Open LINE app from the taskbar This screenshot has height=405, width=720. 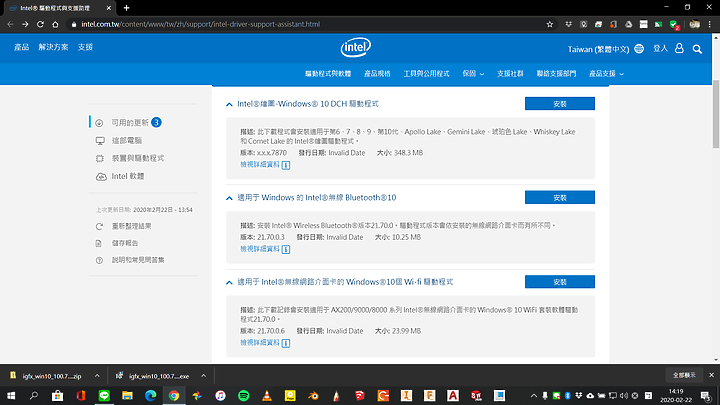(x=104, y=395)
